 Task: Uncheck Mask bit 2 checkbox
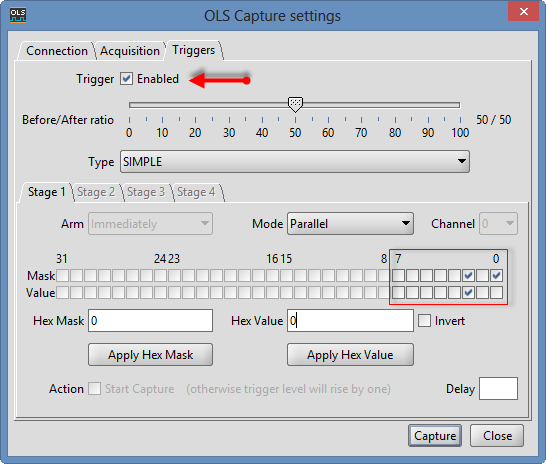(x=468, y=276)
